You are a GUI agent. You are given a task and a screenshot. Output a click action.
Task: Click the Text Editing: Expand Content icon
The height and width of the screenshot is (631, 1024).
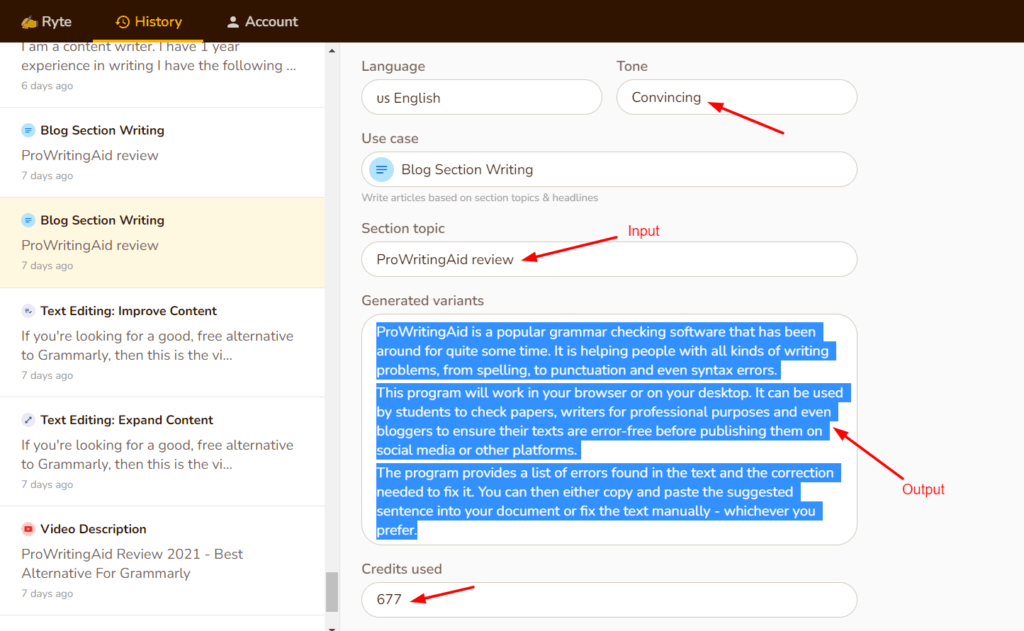tap(29, 419)
